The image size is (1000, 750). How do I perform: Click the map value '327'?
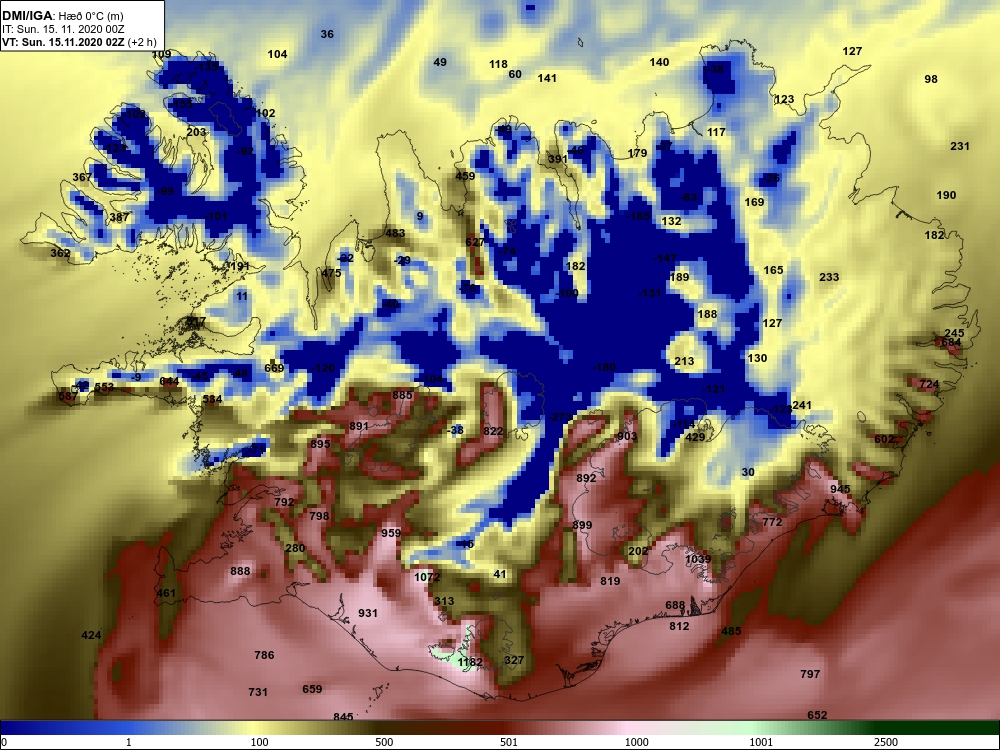click(x=514, y=660)
